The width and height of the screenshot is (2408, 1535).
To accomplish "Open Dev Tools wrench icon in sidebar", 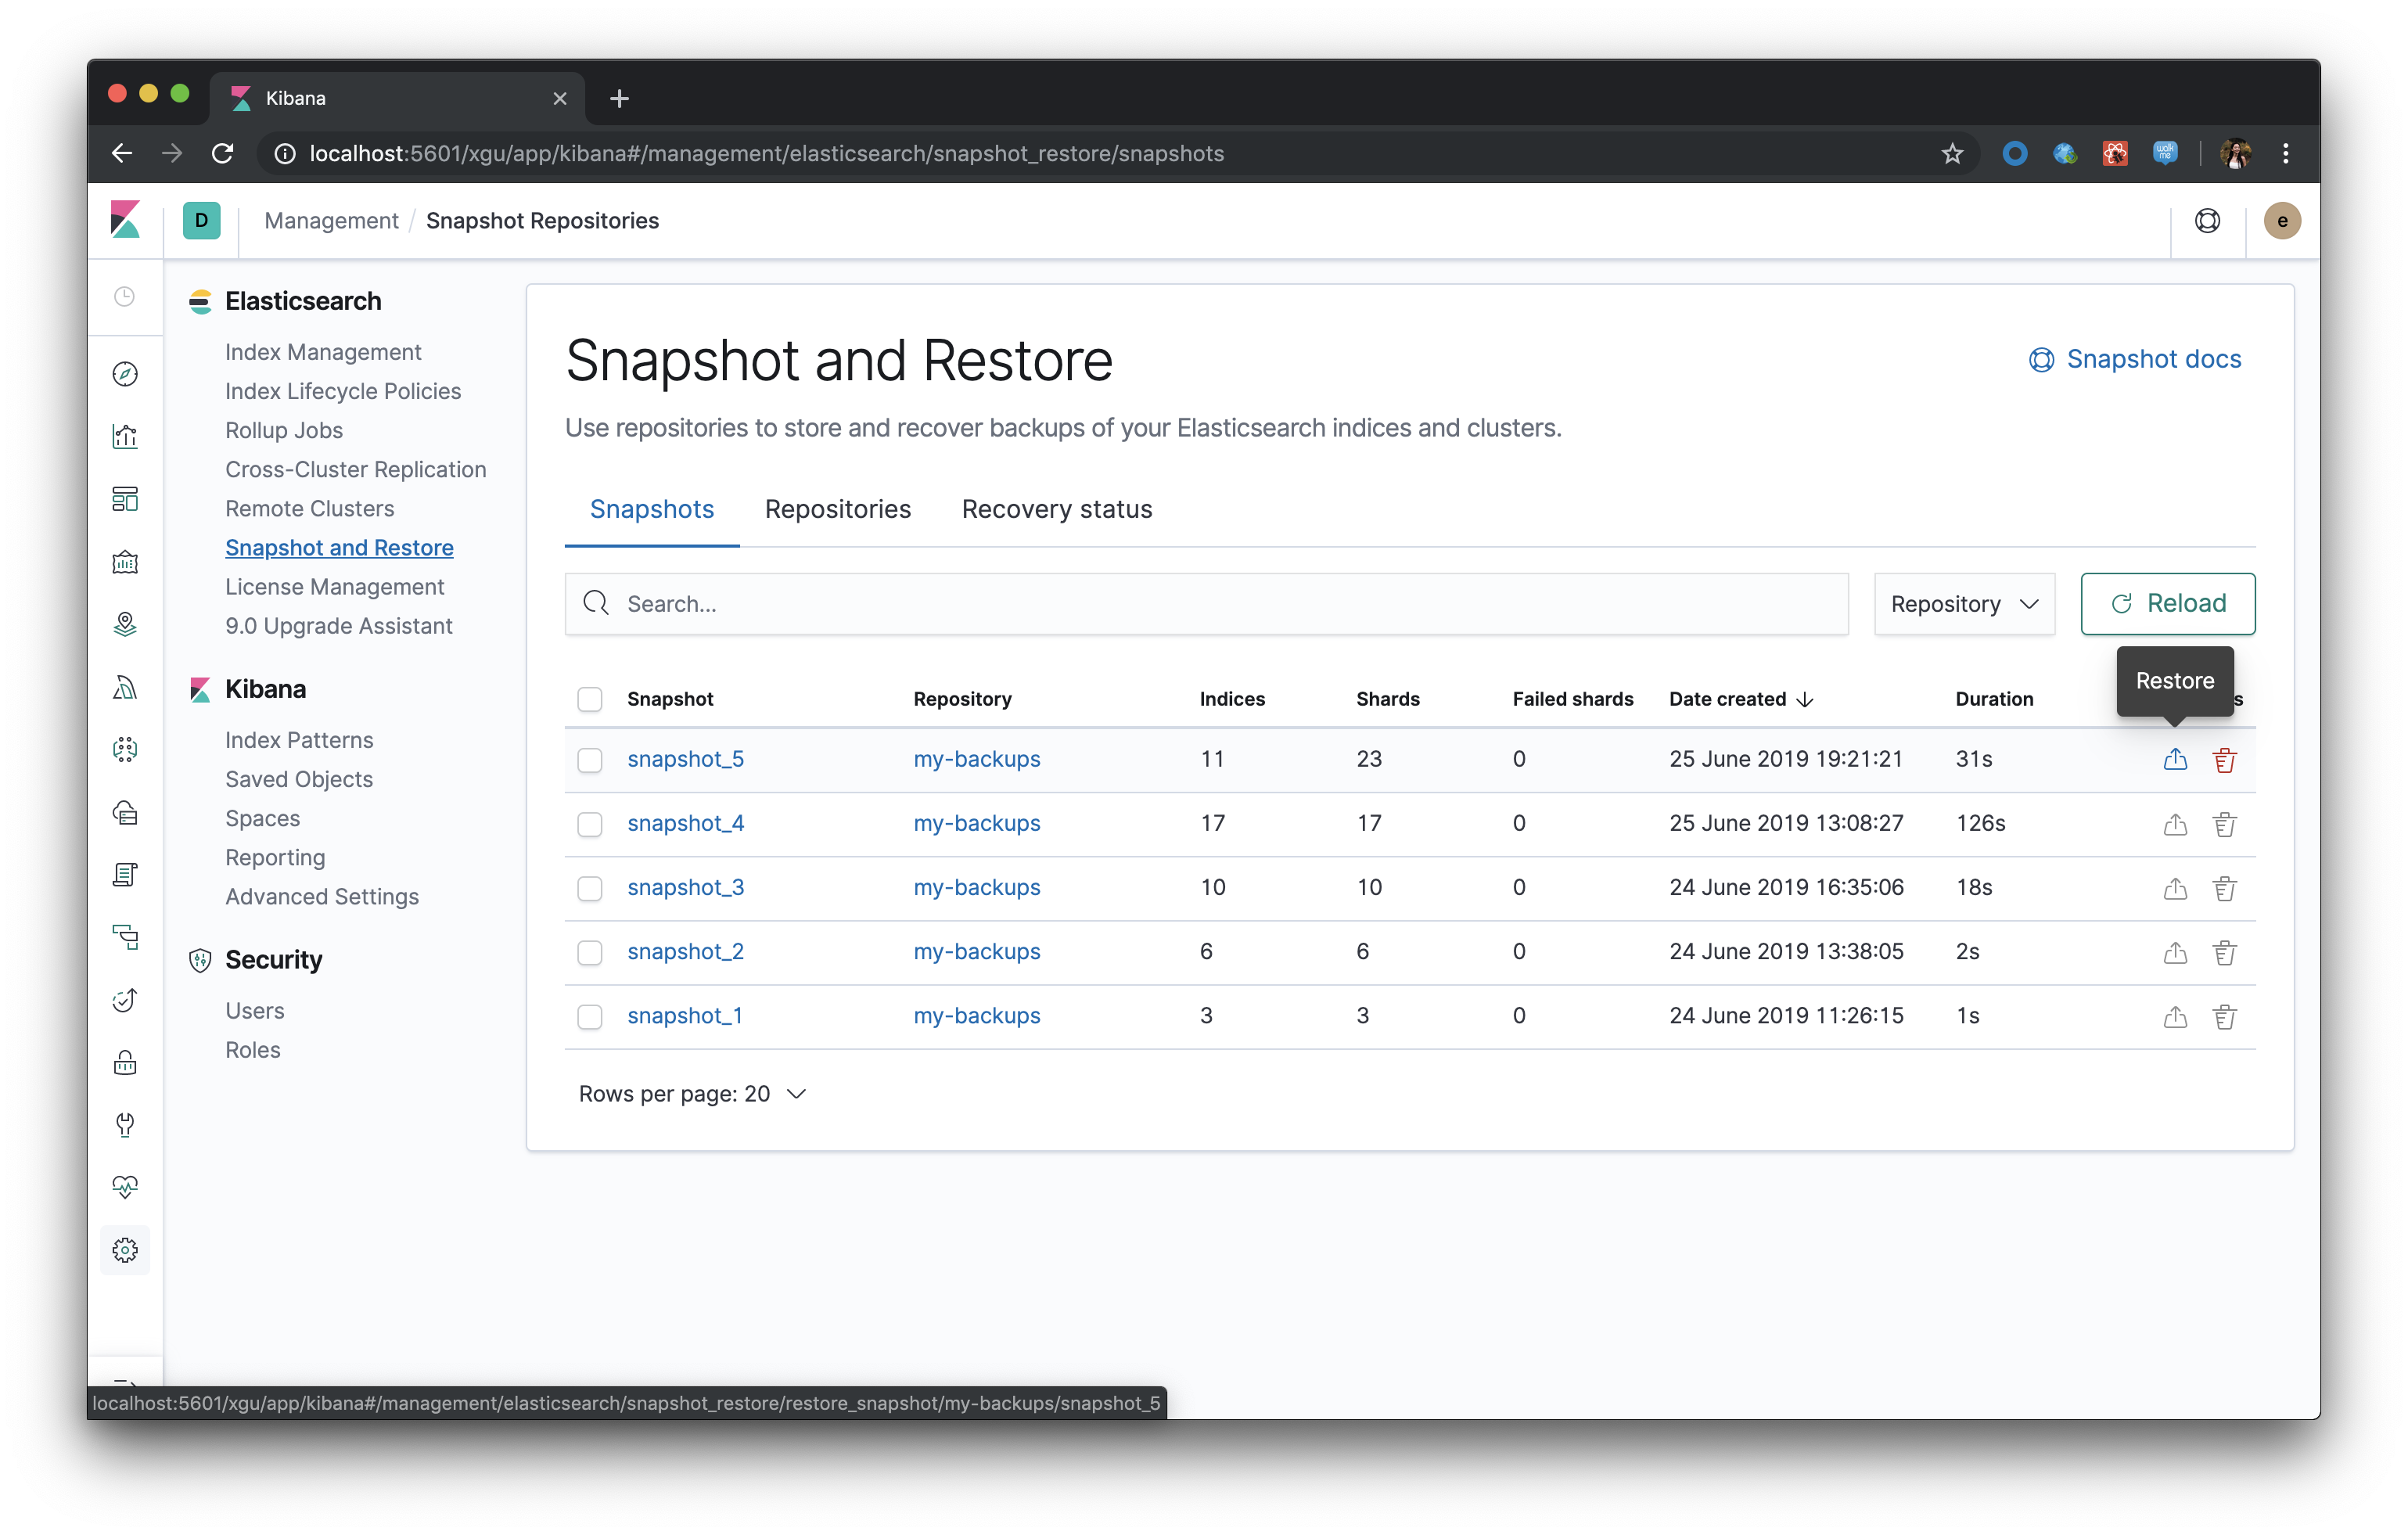I will (125, 1125).
